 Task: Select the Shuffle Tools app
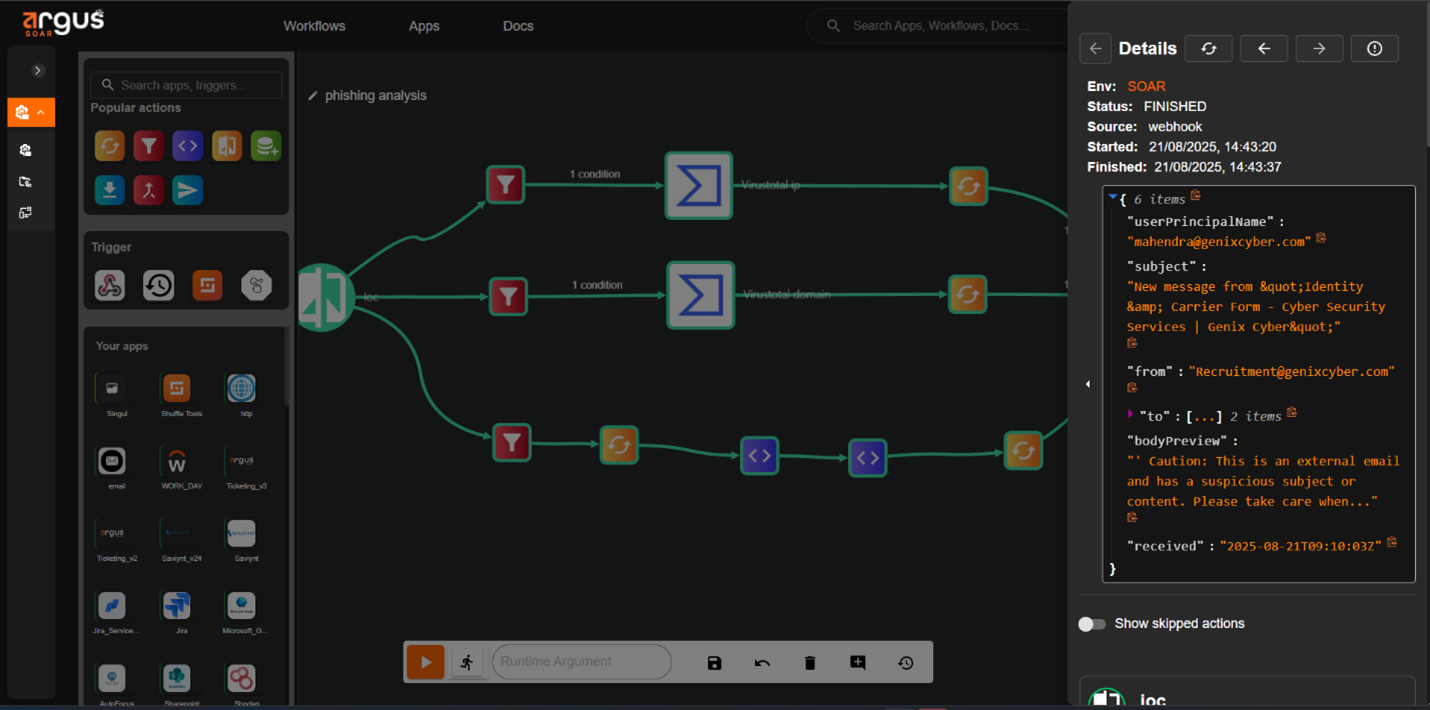[177, 388]
